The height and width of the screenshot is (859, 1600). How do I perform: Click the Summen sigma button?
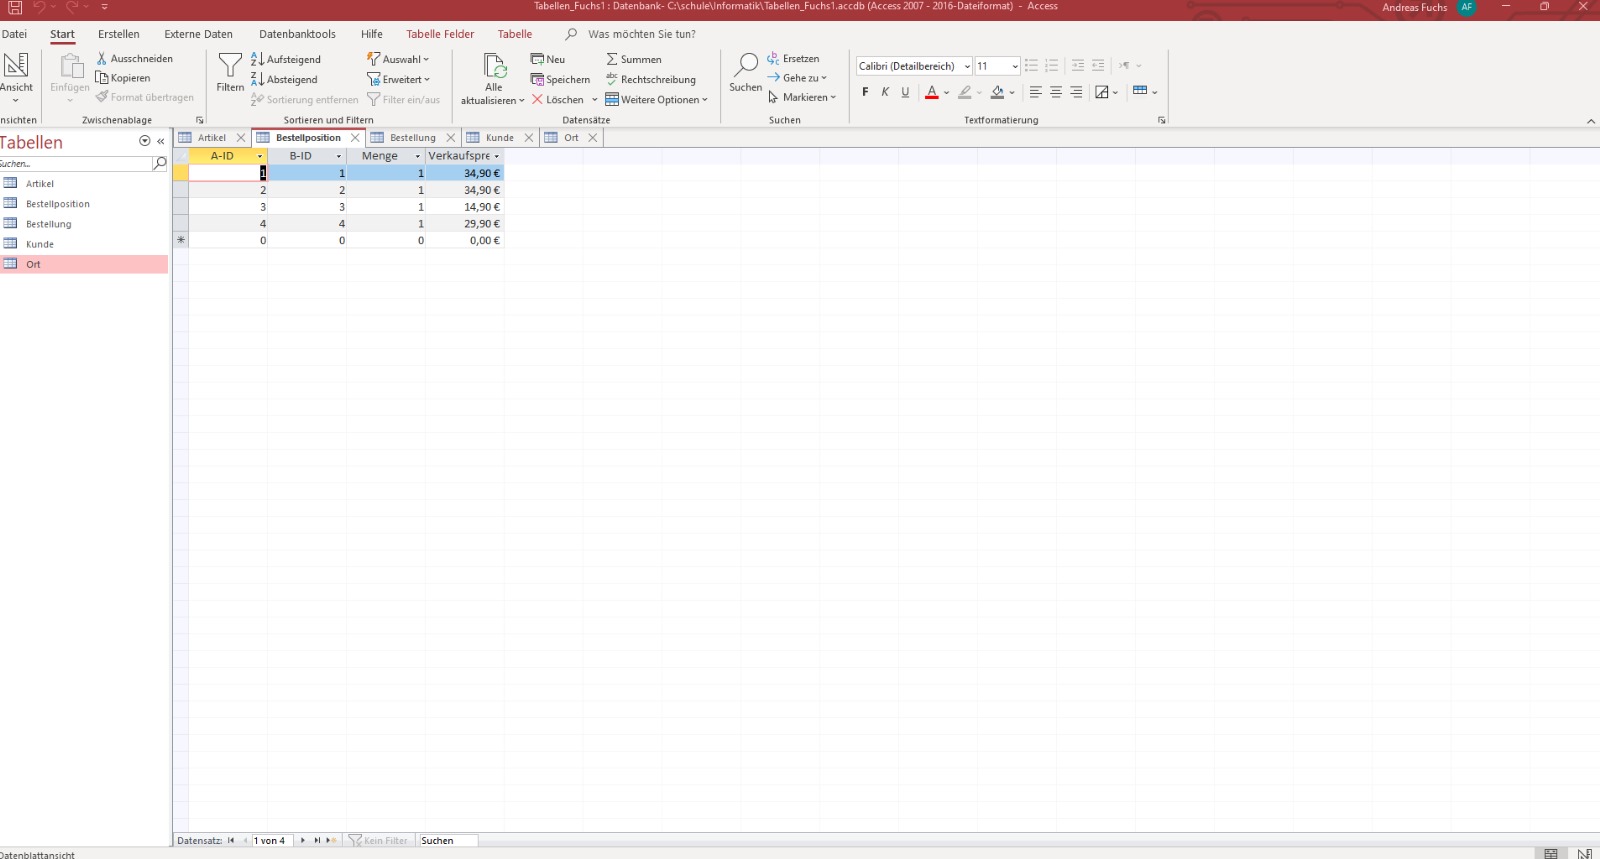click(x=634, y=59)
